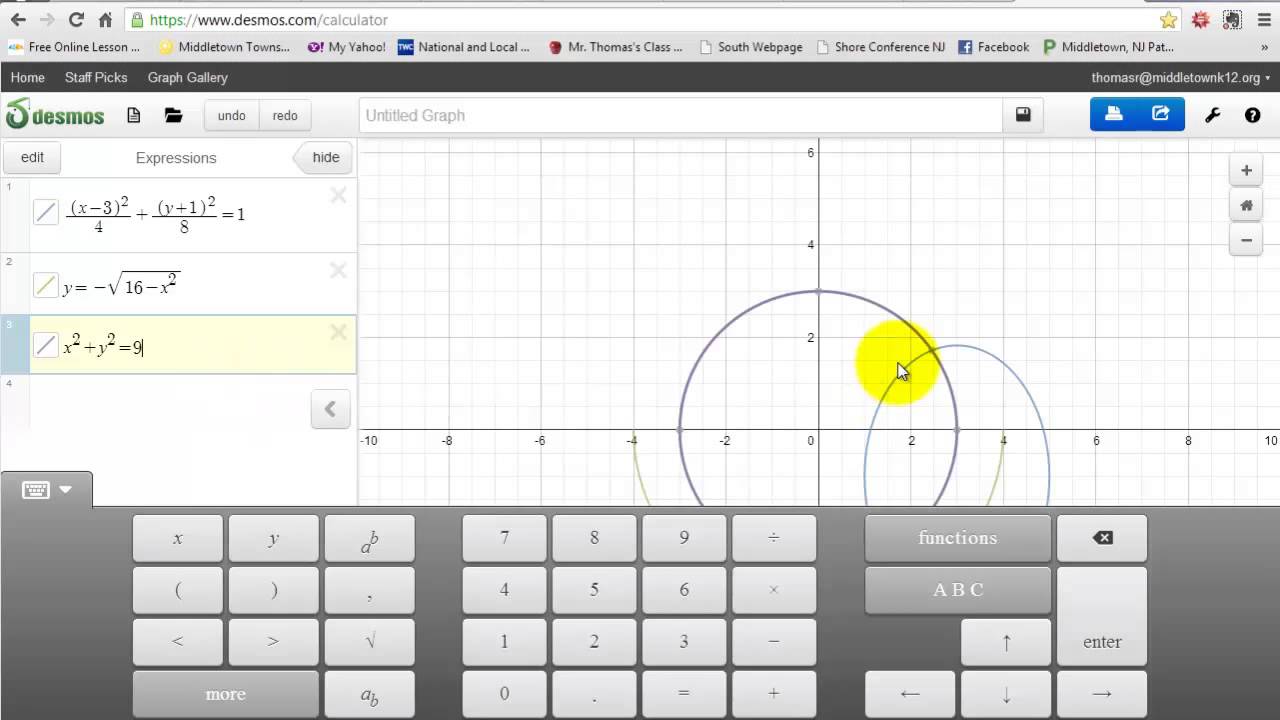1280x720 pixels.
Task: Open the help question mark
Action: [x=1252, y=115]
